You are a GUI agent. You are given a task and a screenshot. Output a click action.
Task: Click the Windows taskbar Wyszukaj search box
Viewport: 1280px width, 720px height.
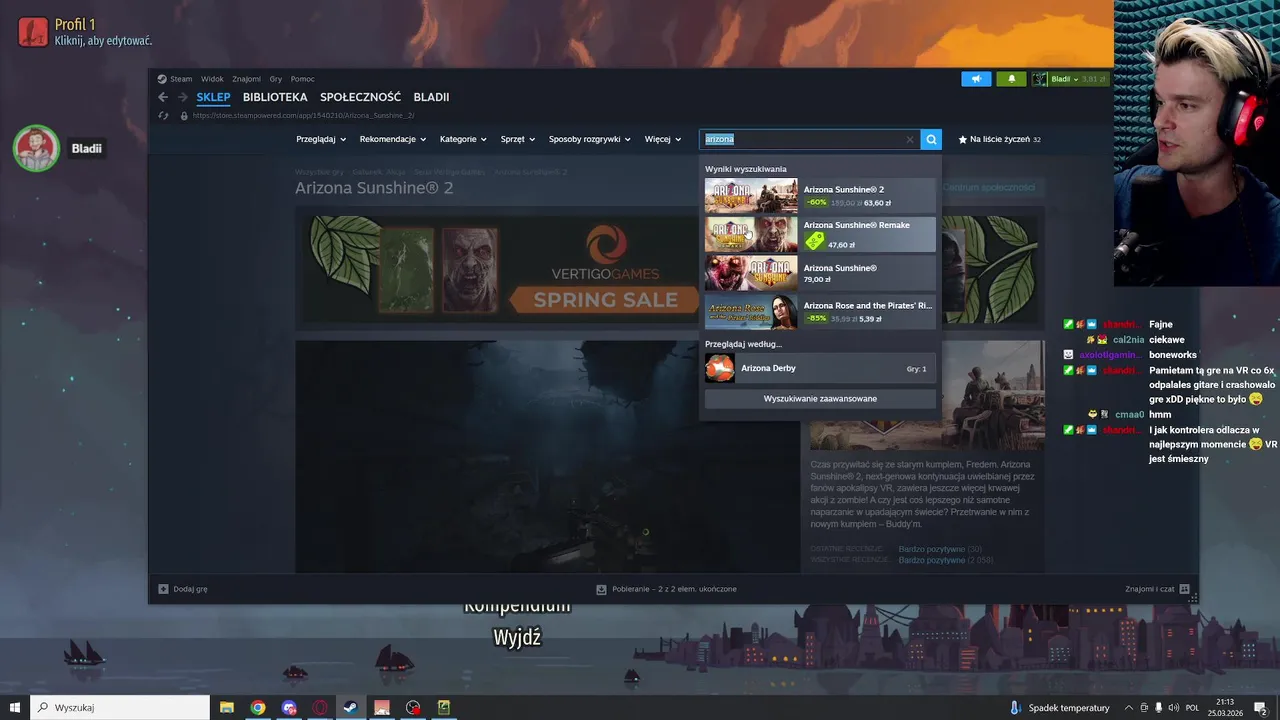[120, 707]
